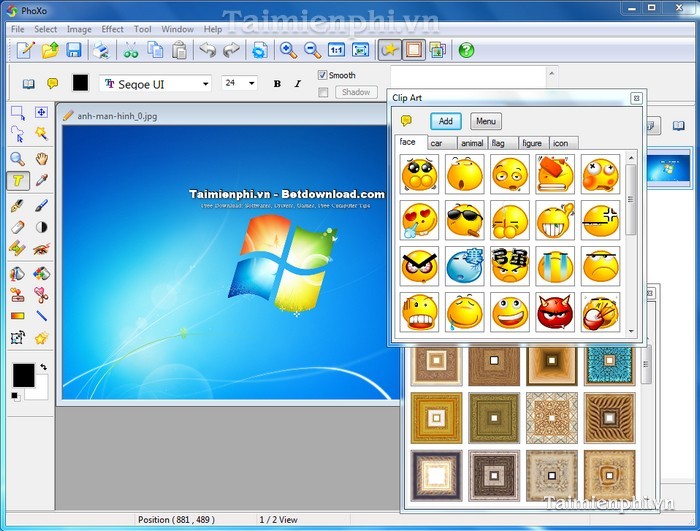Select the sunglasses smiley clip art

coord(464,219)
